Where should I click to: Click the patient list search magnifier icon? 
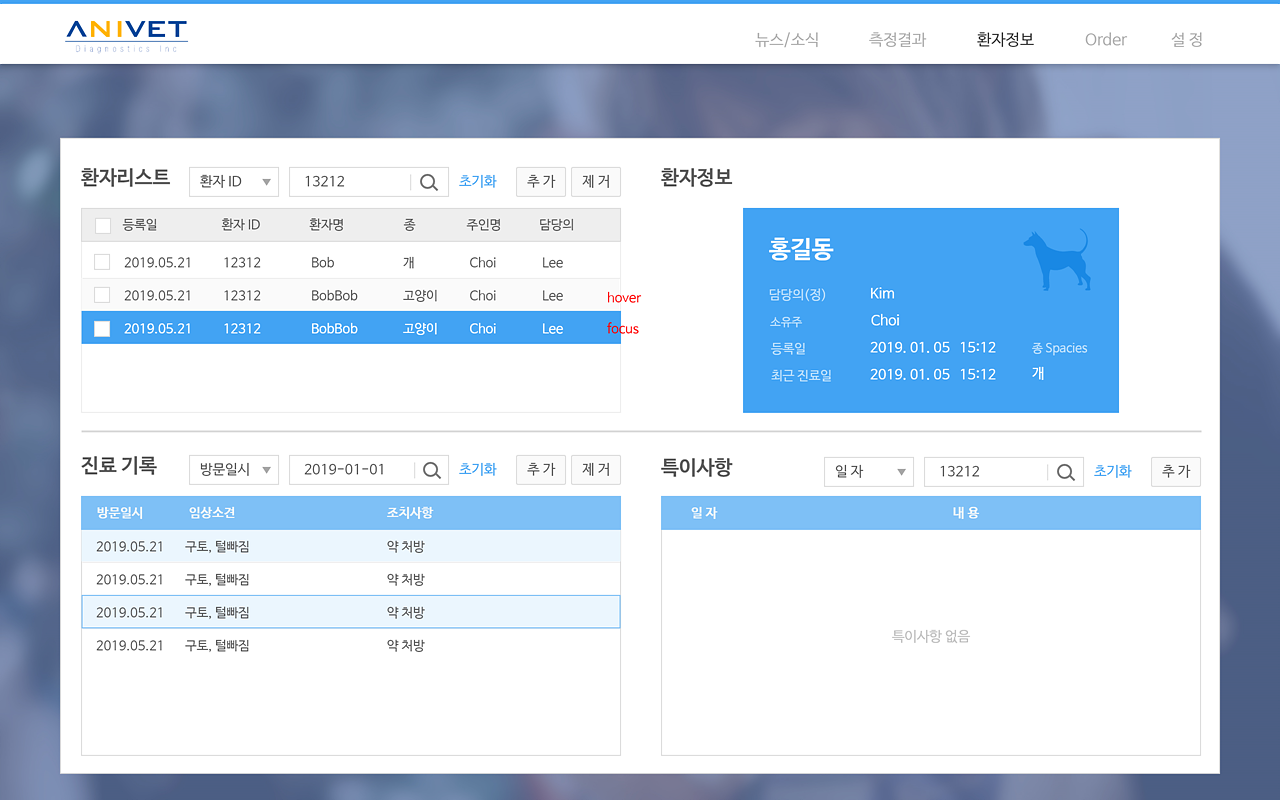click(x=429, y=182)
